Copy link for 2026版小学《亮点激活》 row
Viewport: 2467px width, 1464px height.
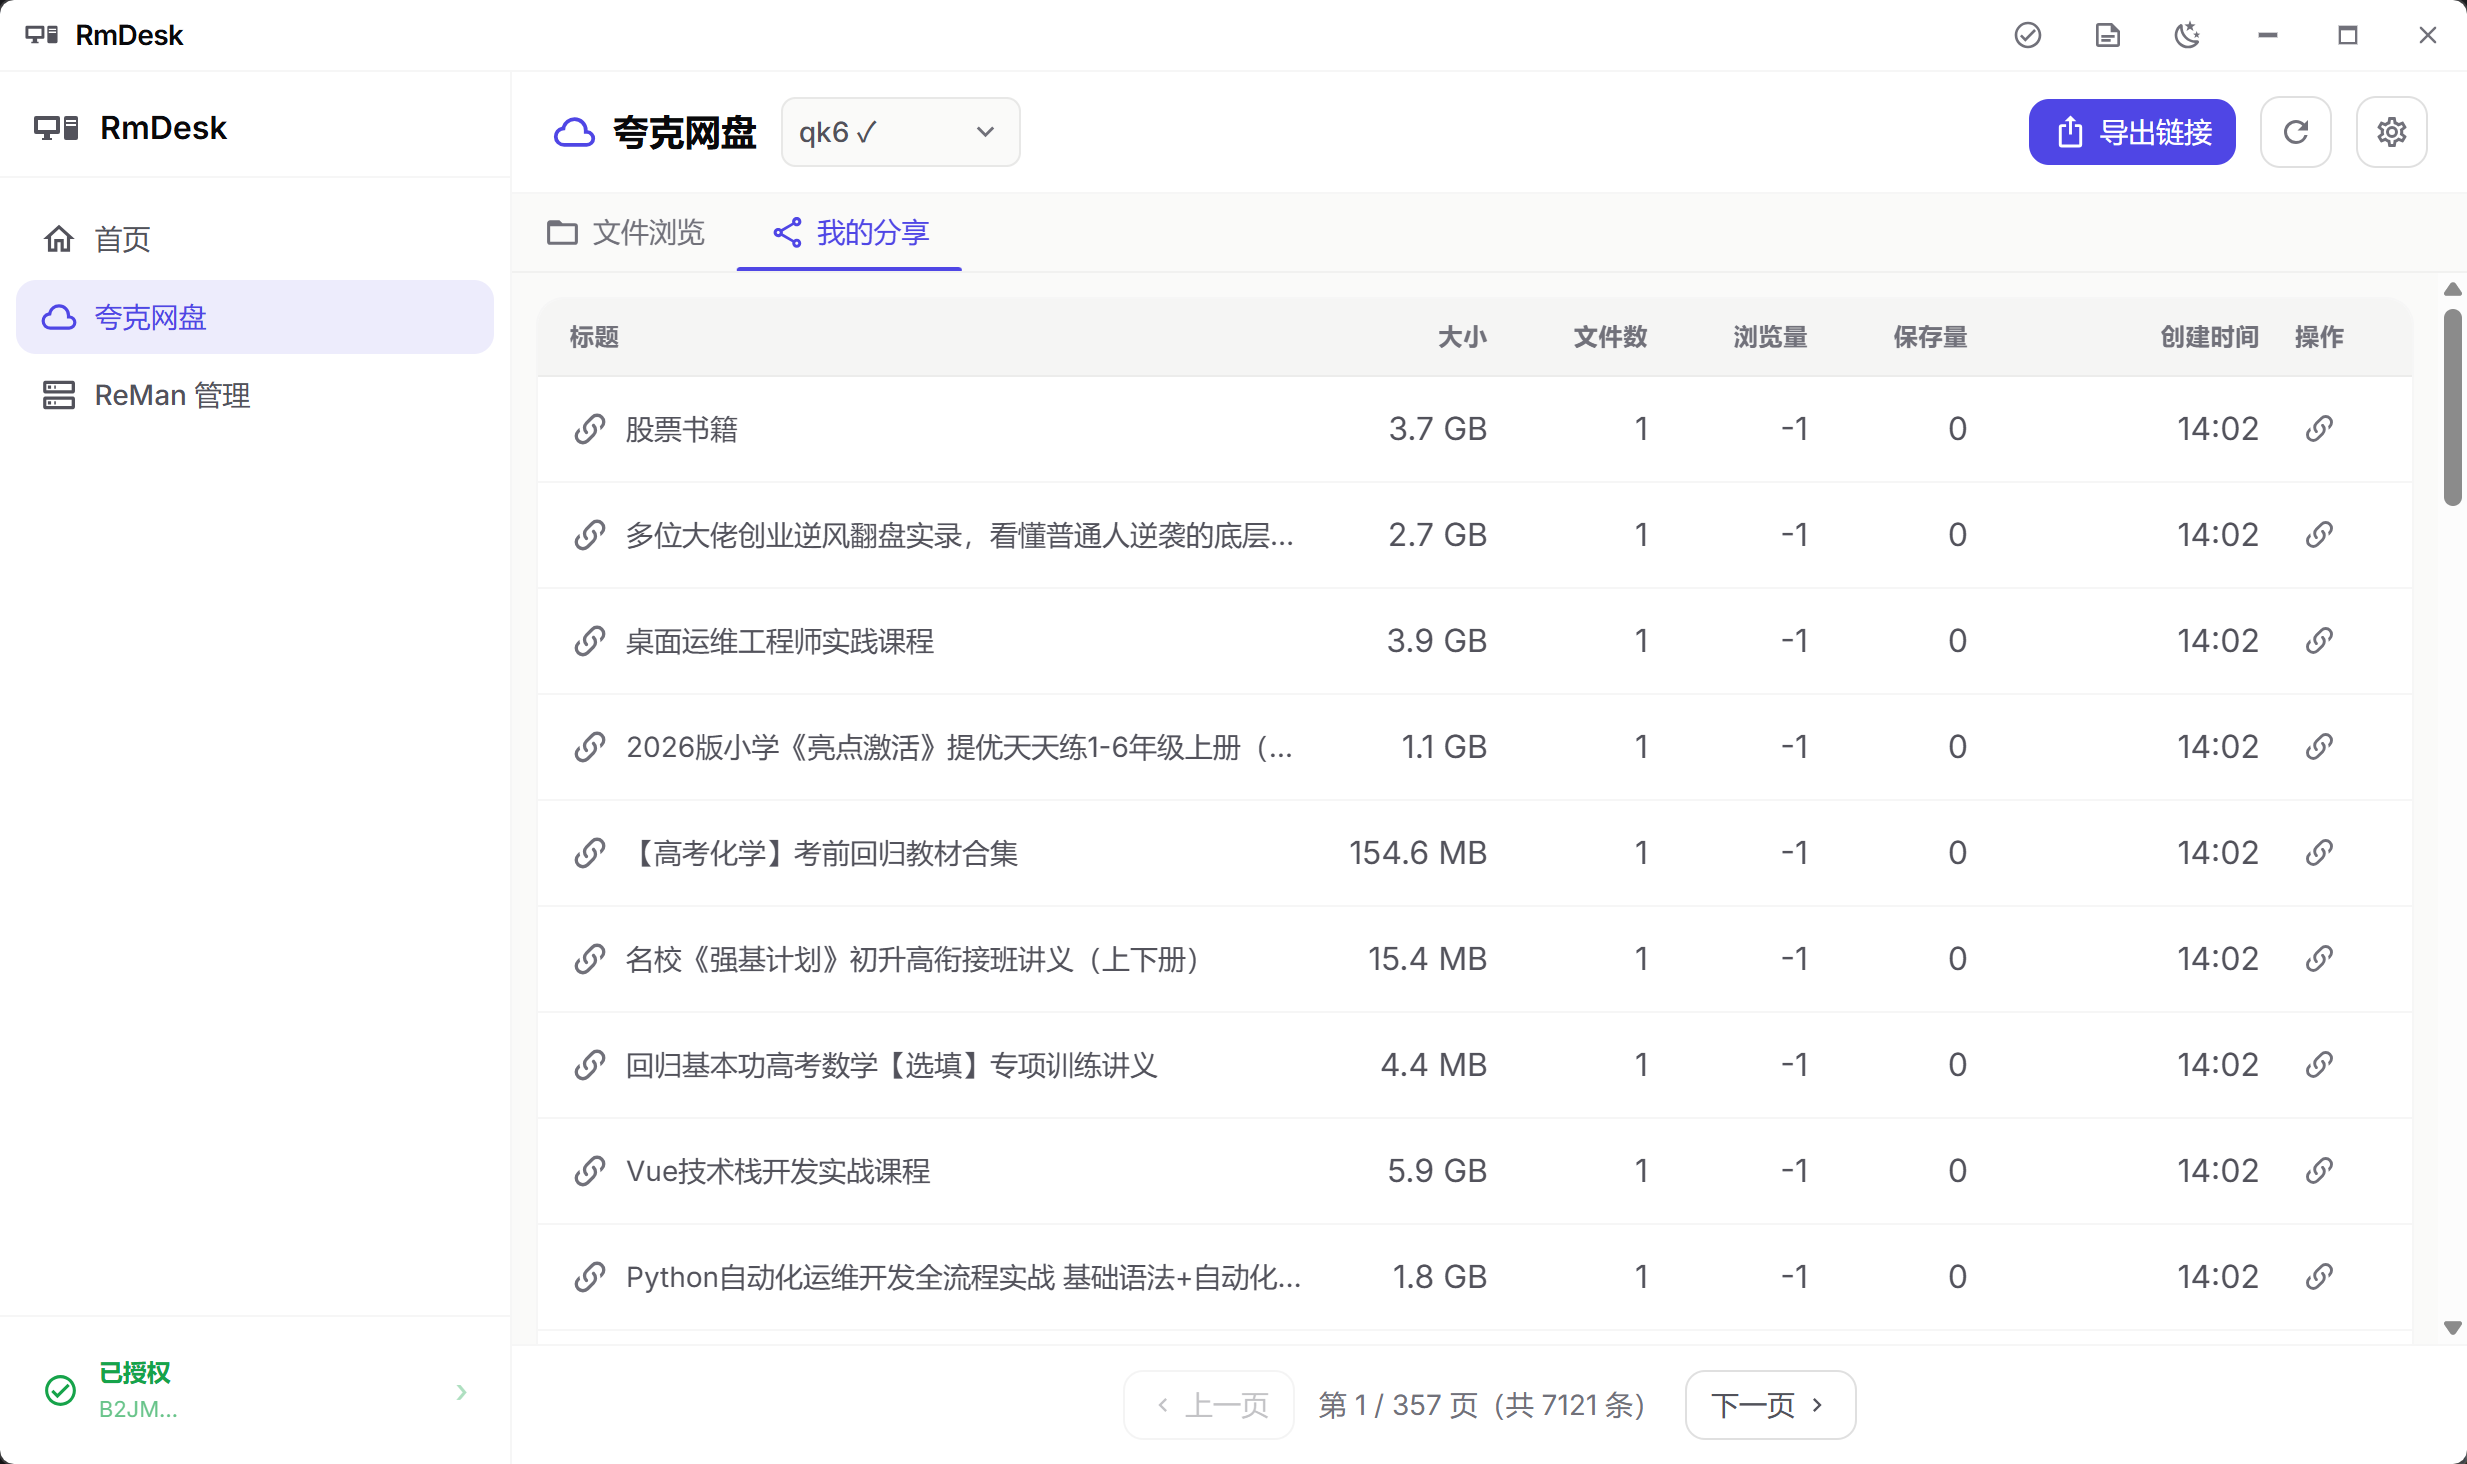pos(2319,747)
